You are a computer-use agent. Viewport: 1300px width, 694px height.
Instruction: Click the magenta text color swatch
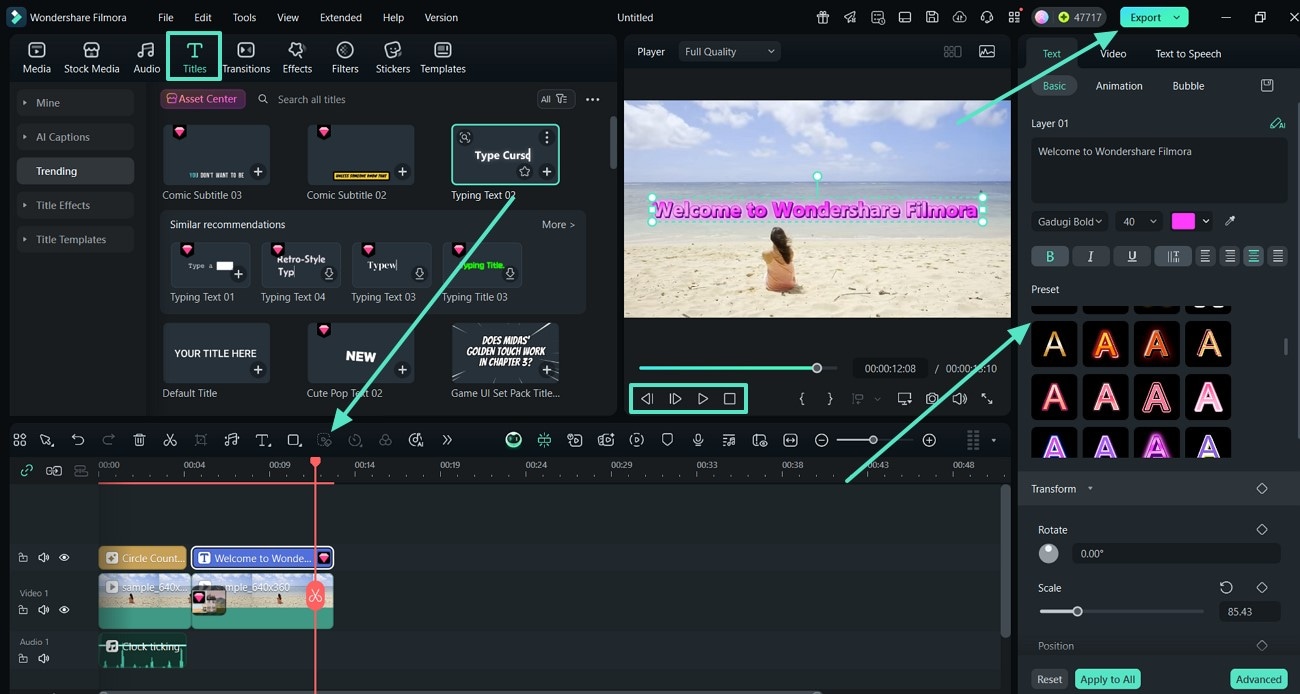(1183, 221)
